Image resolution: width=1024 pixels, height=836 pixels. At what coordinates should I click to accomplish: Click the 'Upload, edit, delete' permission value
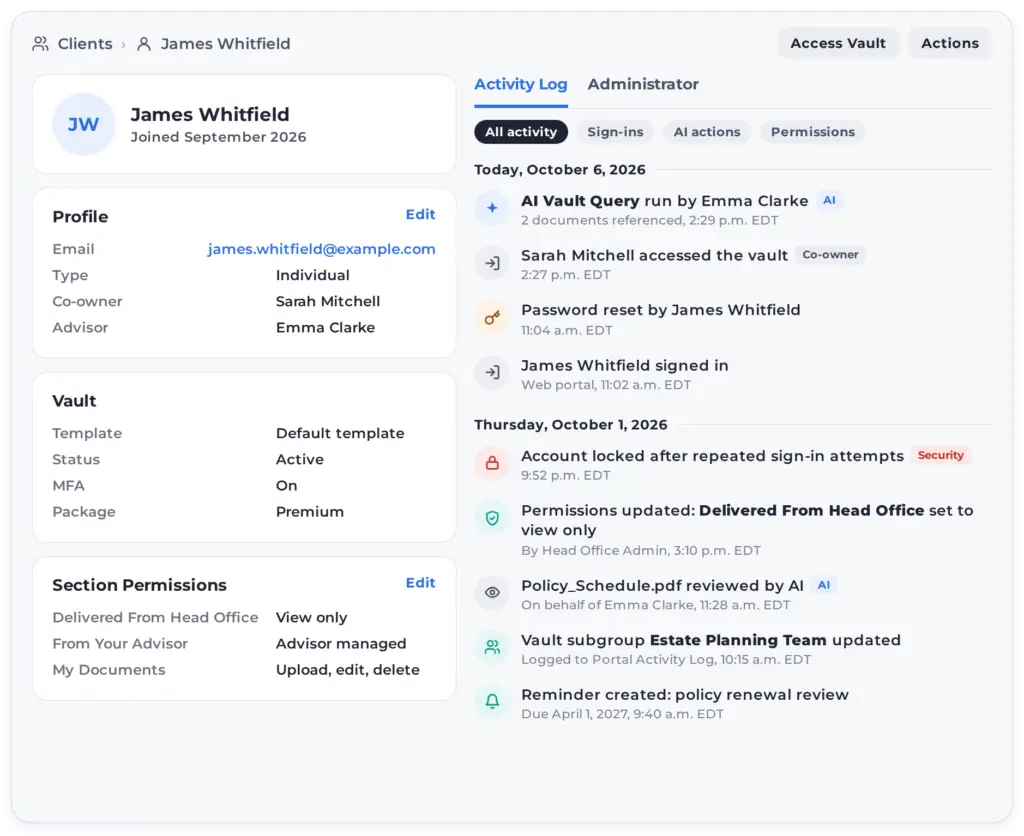pyautogui.click(x=347, y=670)
